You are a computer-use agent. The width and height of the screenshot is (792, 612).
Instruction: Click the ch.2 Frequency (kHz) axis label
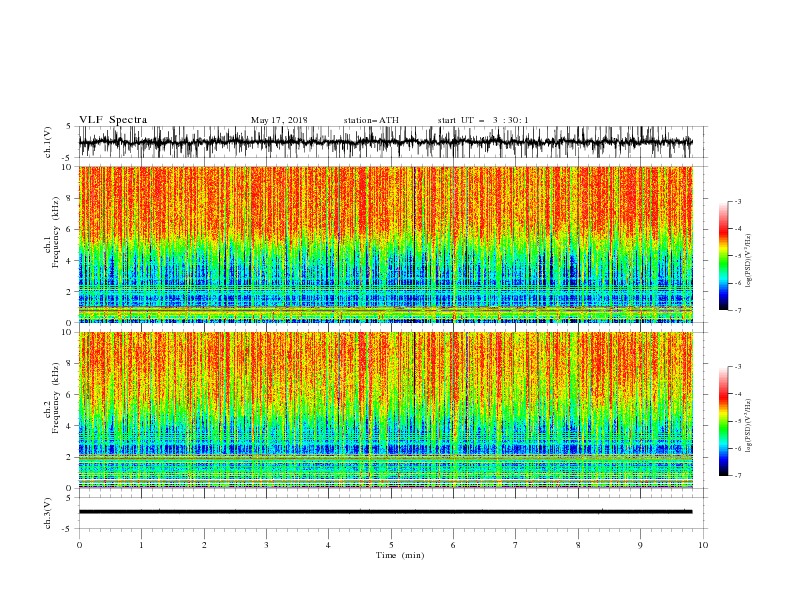52,398
